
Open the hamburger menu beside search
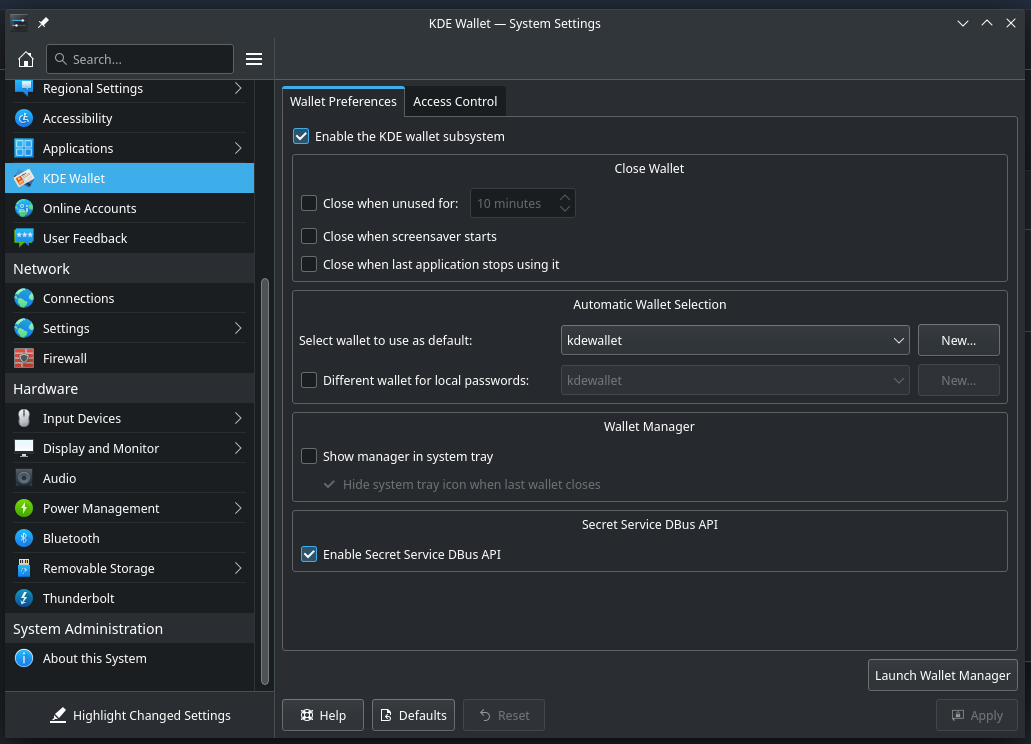pyautogui.click(x=253, y=58)
